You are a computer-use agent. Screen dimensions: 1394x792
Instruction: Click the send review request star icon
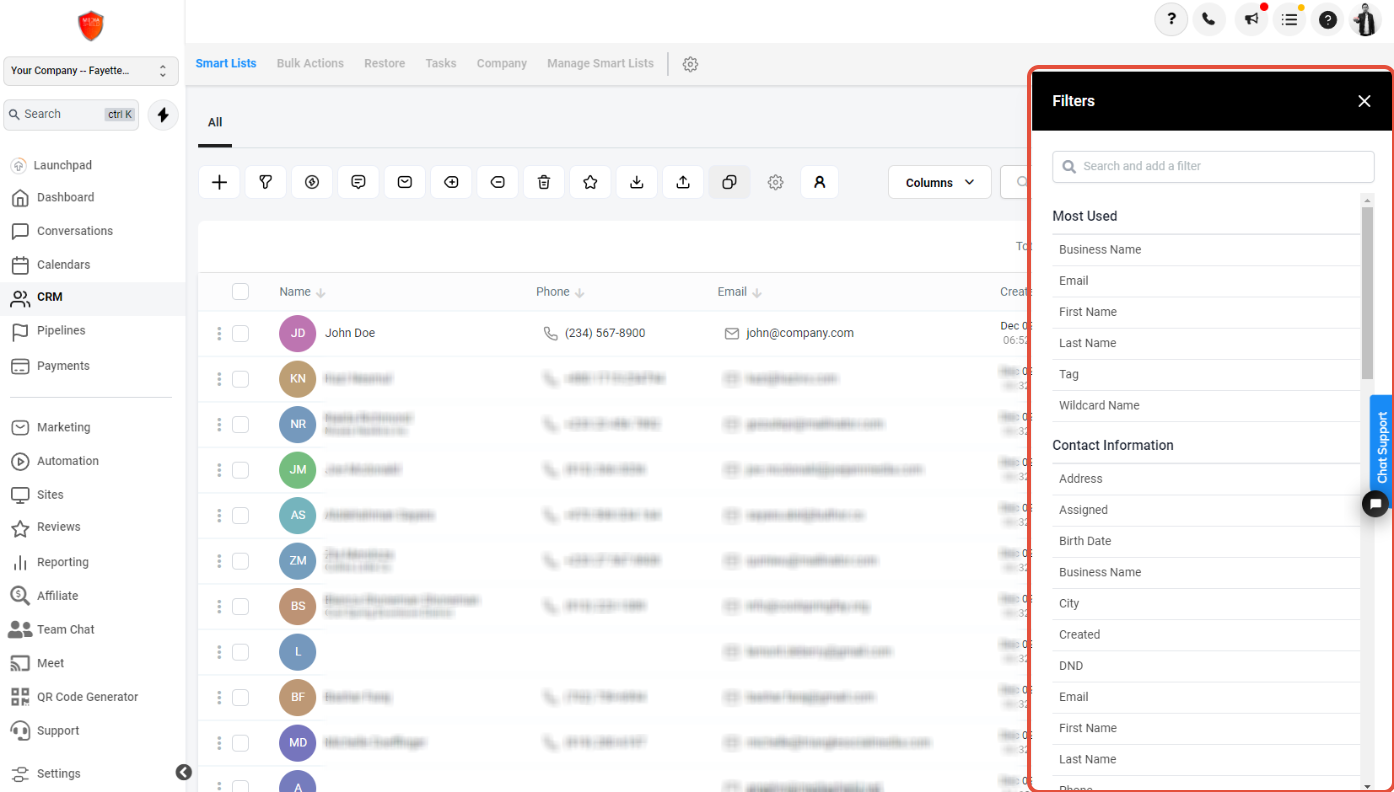point(590,182)
